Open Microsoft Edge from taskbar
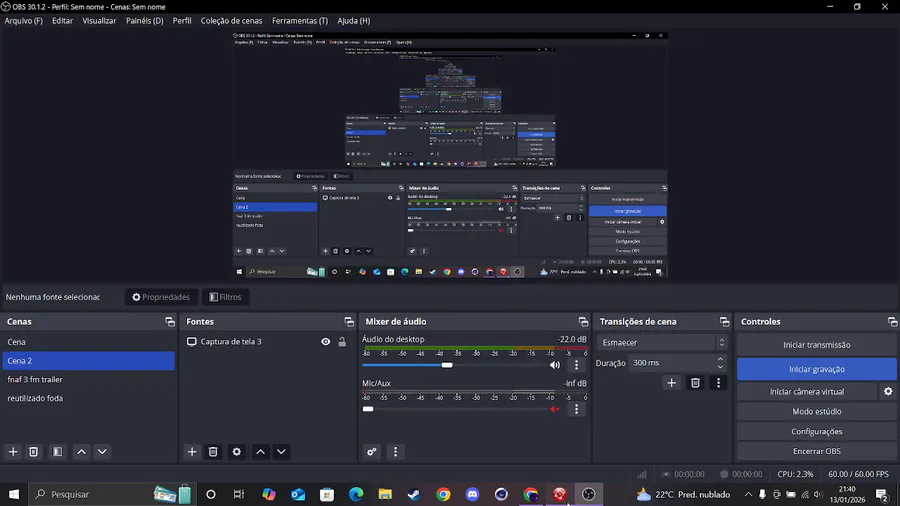The image size is (900, 506). 356,494
